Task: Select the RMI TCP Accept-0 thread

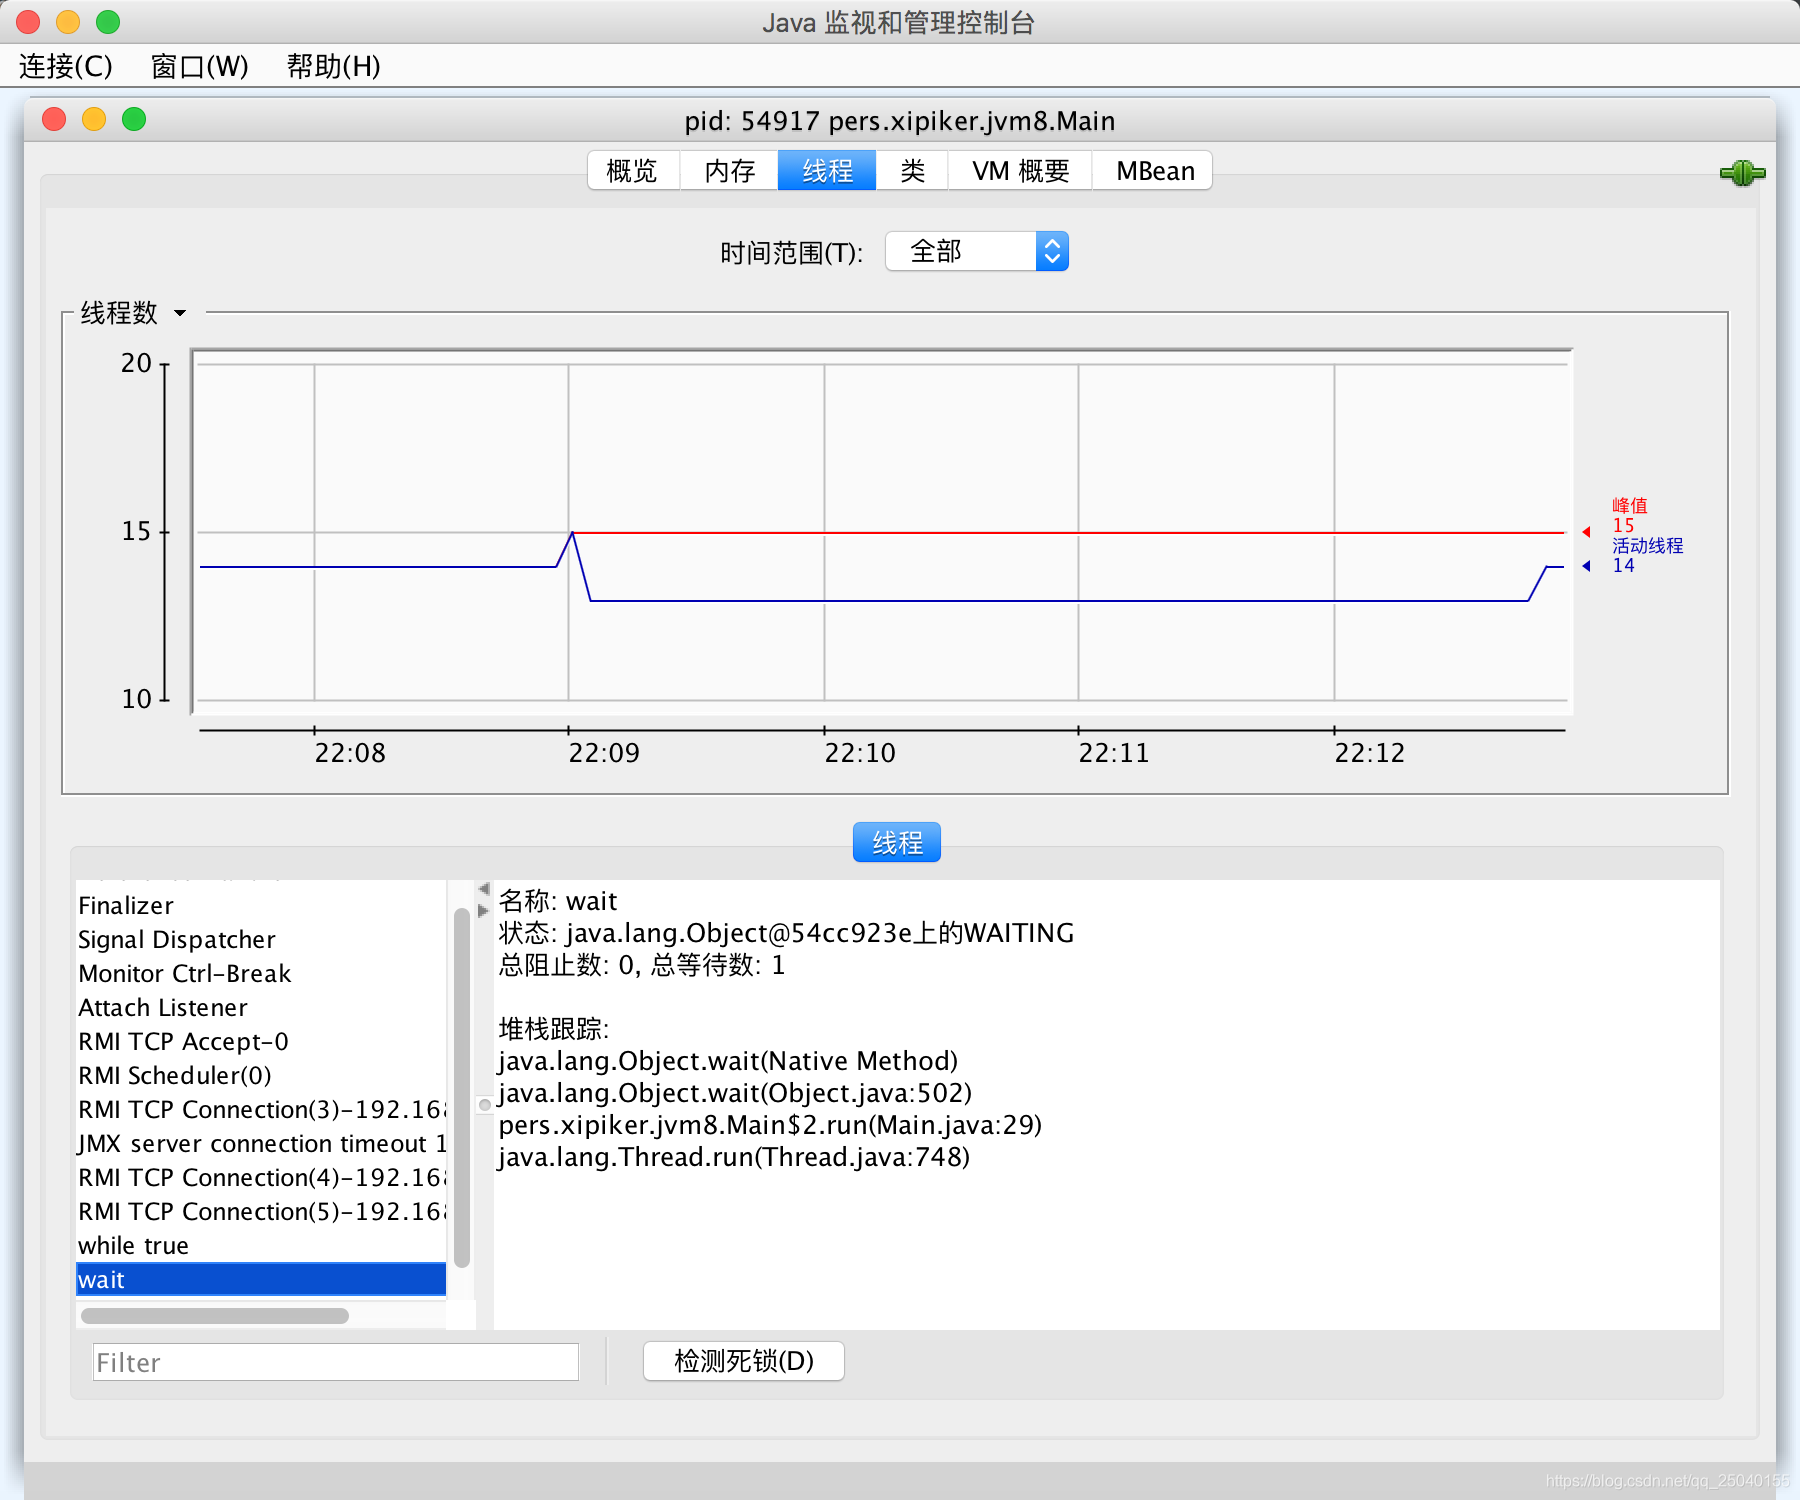Action: [261, 1042]
